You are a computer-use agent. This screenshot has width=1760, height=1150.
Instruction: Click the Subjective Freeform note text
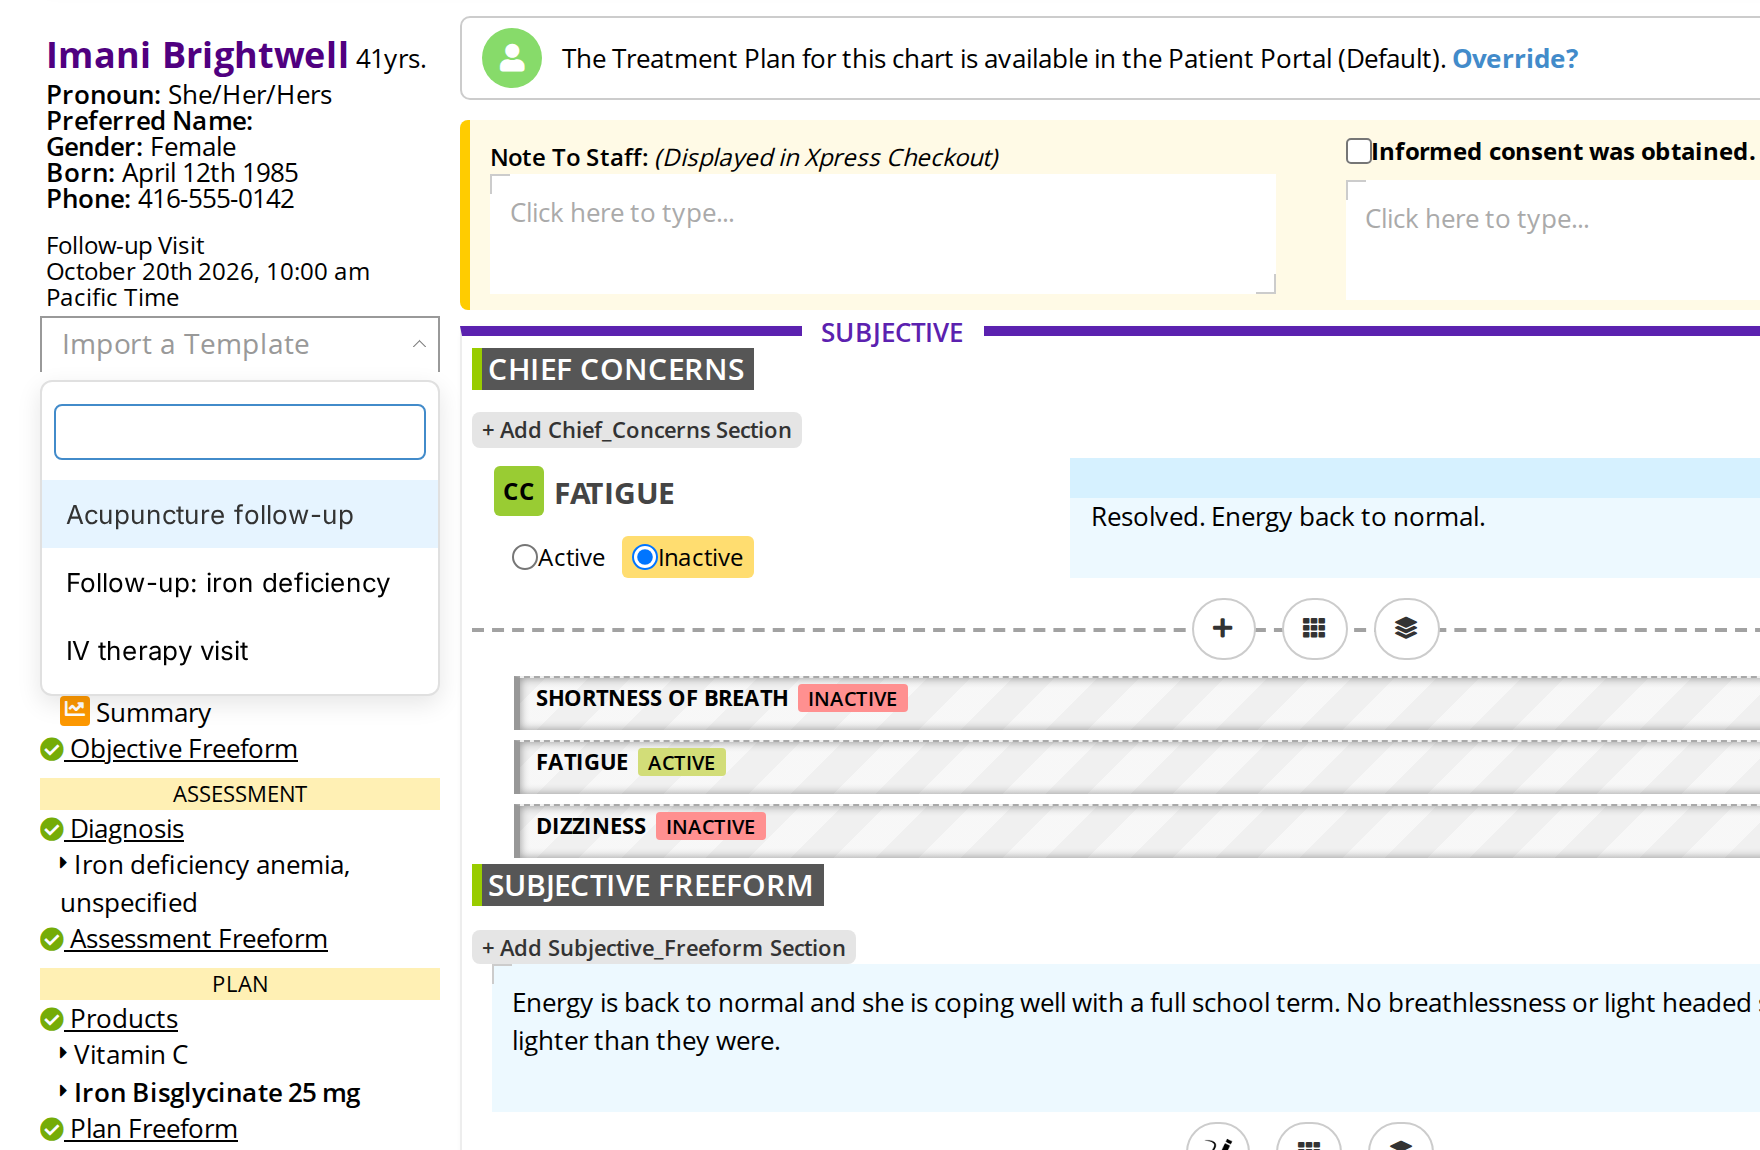click(1126, 1037)
